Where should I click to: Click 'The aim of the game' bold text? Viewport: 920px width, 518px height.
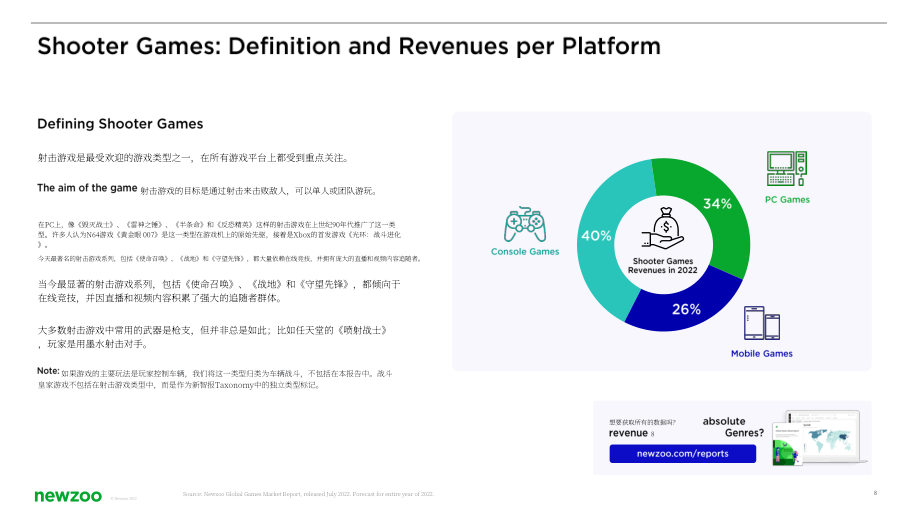[87, 188]
